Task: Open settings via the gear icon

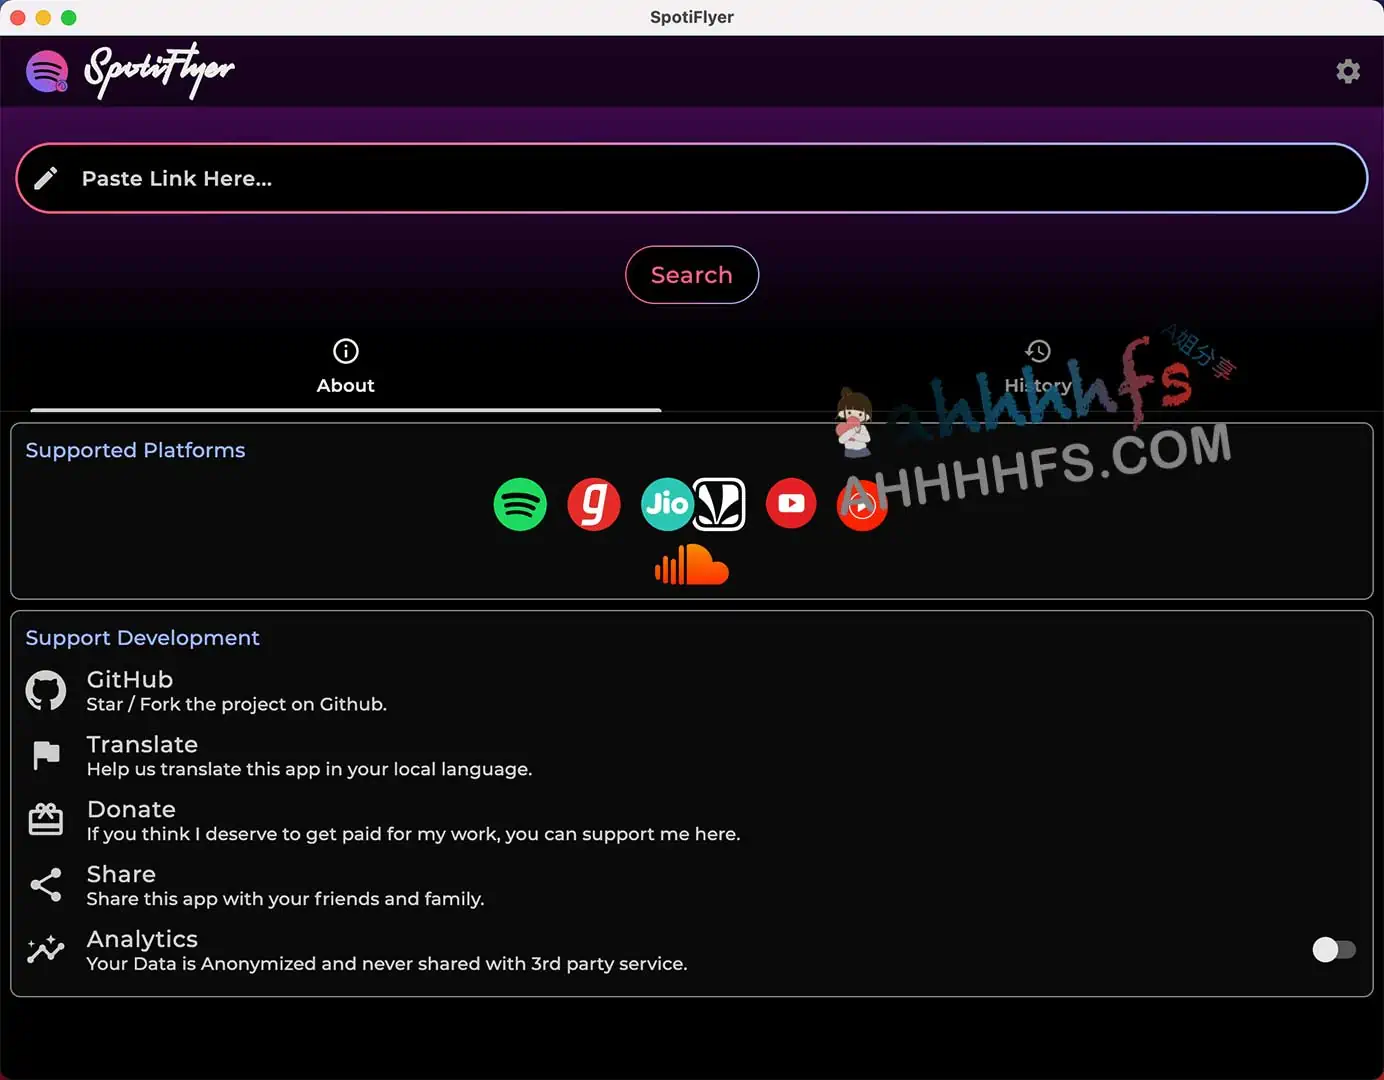Action: tap(1348, 71)
